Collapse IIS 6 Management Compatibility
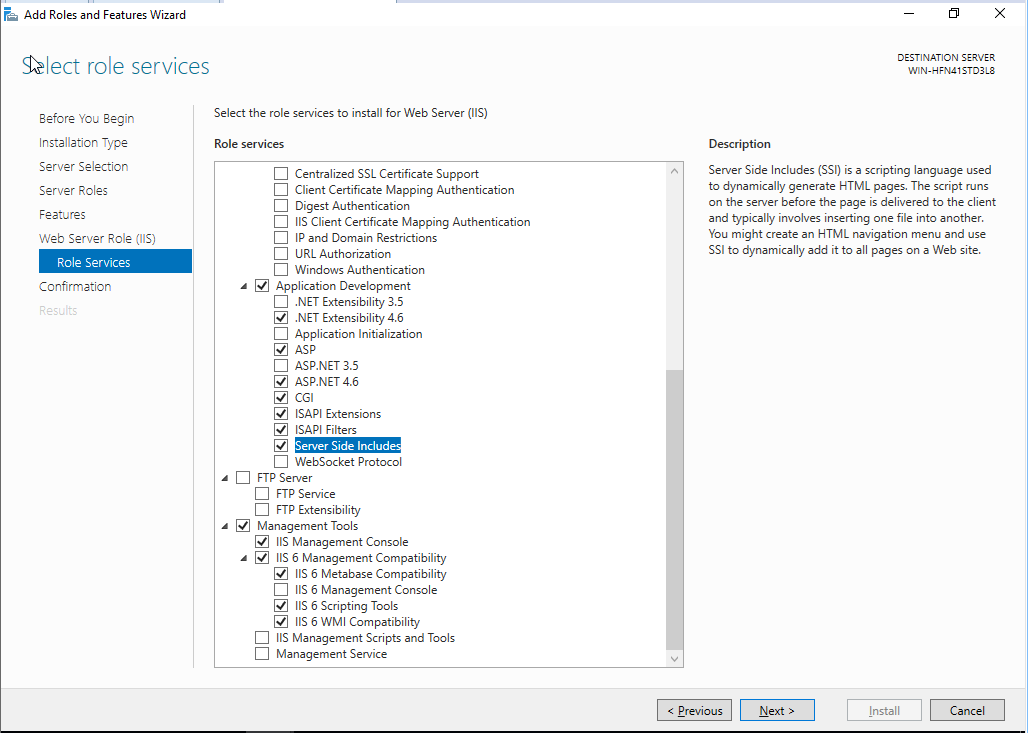The width and height of the screenshot is (1028, 733). (243, 557)
